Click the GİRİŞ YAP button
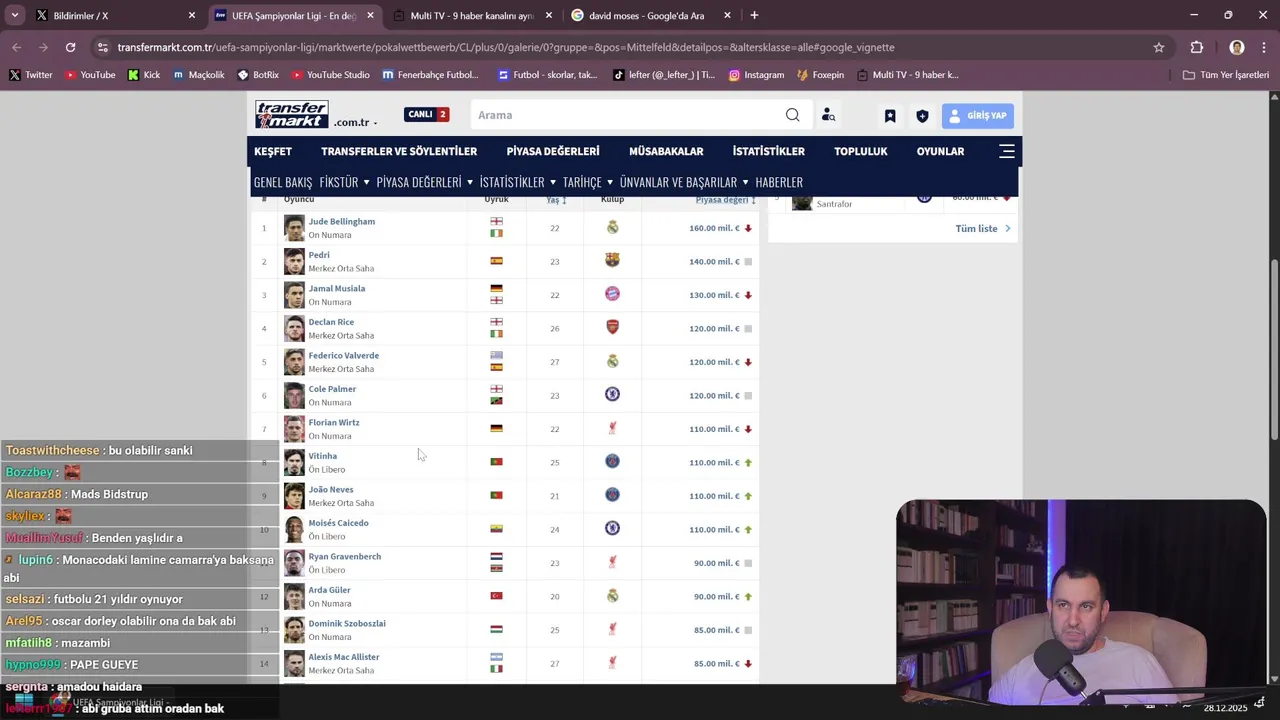 (x=978, y=116)
